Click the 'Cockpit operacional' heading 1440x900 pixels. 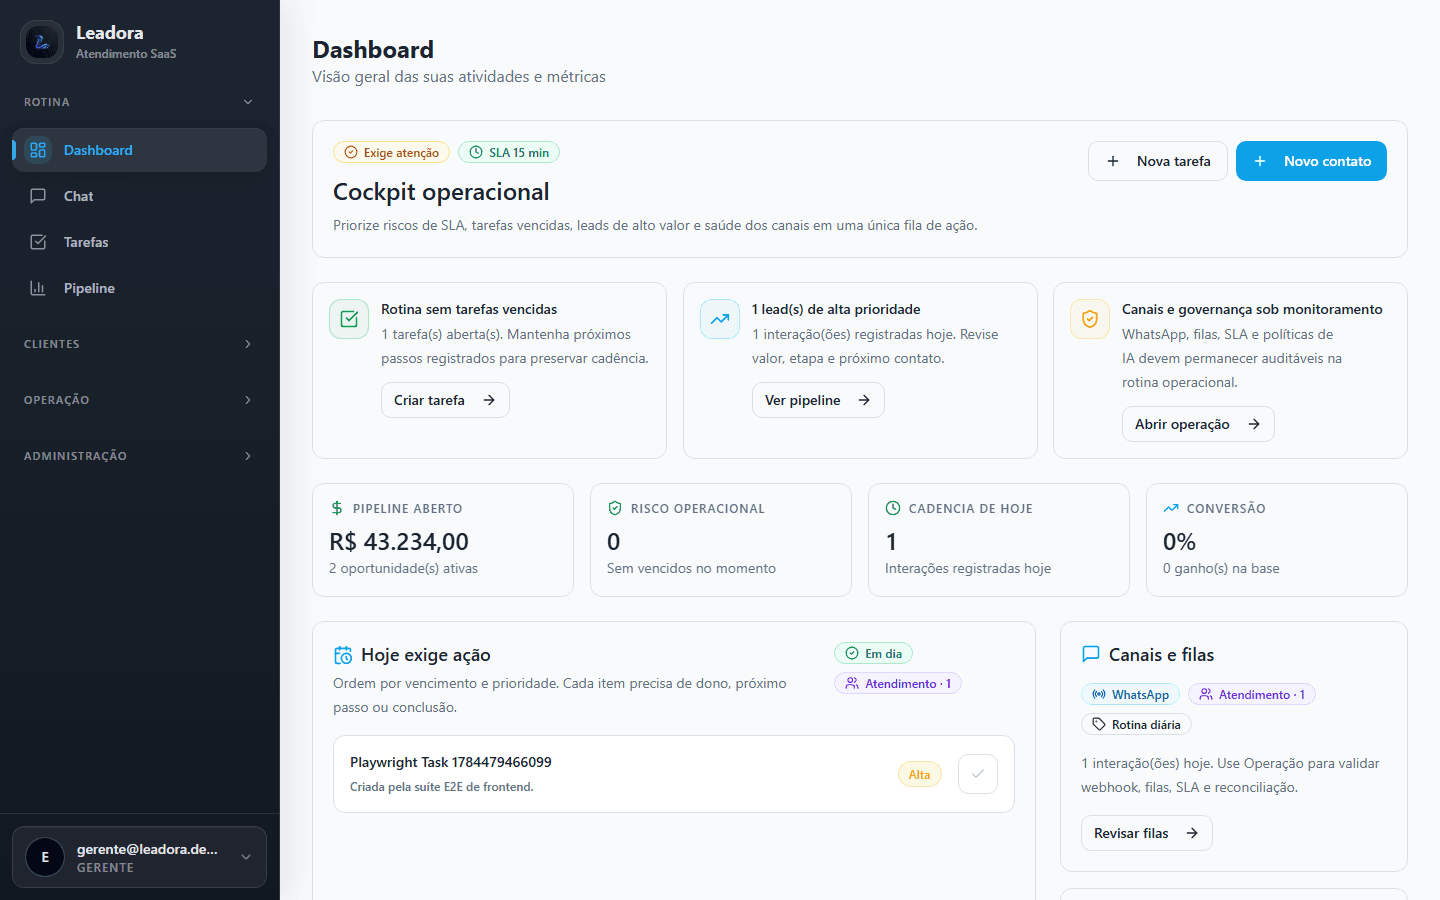[x=441, y=191]
